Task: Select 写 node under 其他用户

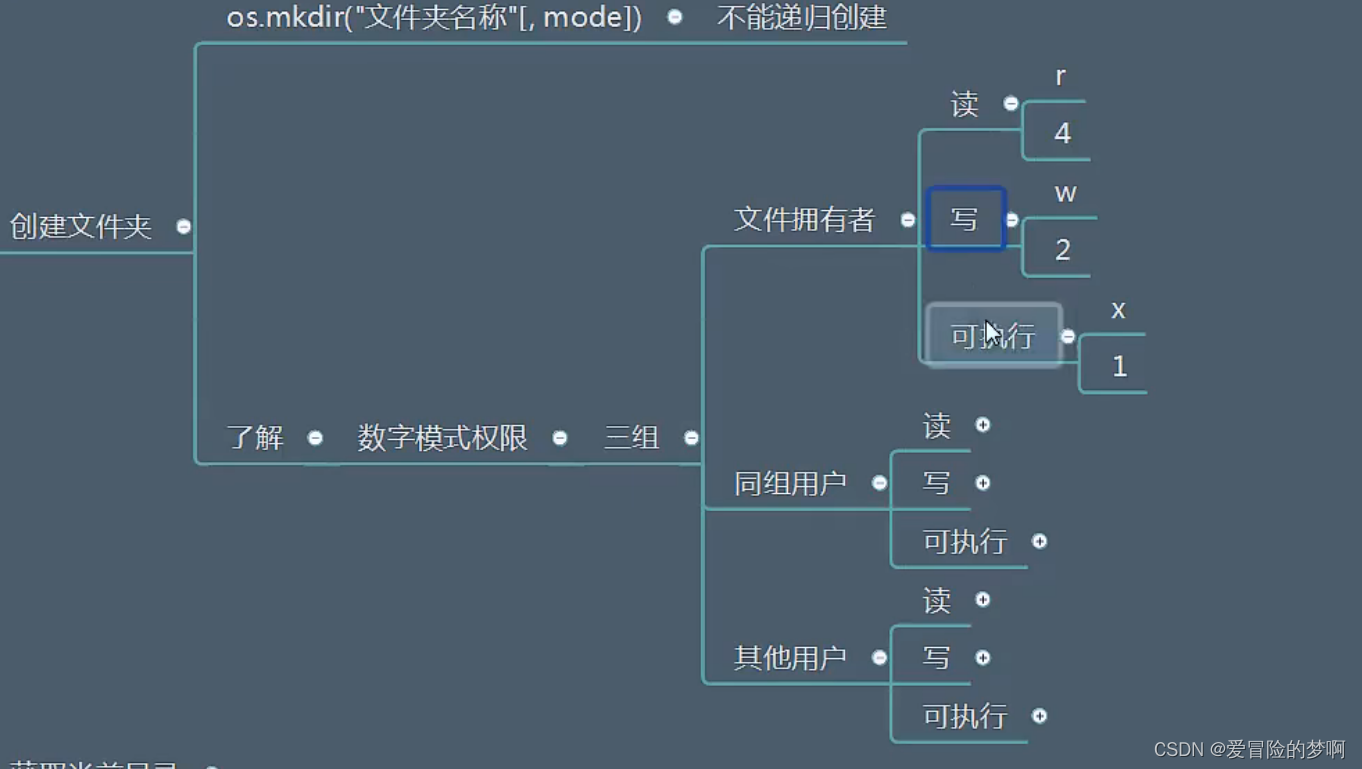Action: pyautogui.click(x=937, y=658)
